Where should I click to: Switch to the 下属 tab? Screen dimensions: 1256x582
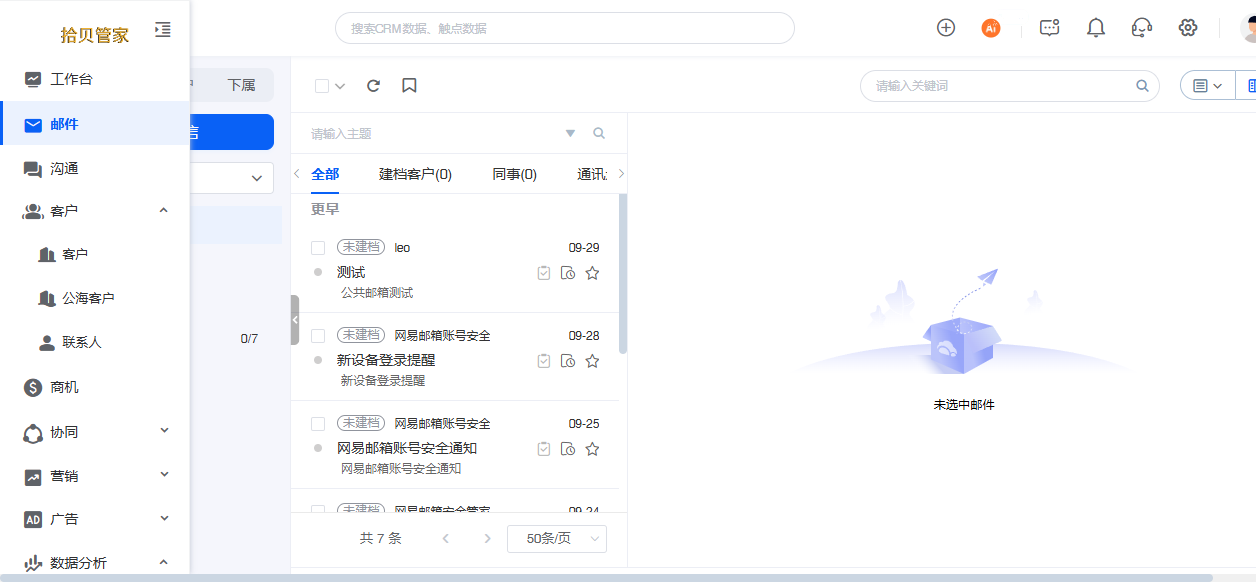point(241,85)
